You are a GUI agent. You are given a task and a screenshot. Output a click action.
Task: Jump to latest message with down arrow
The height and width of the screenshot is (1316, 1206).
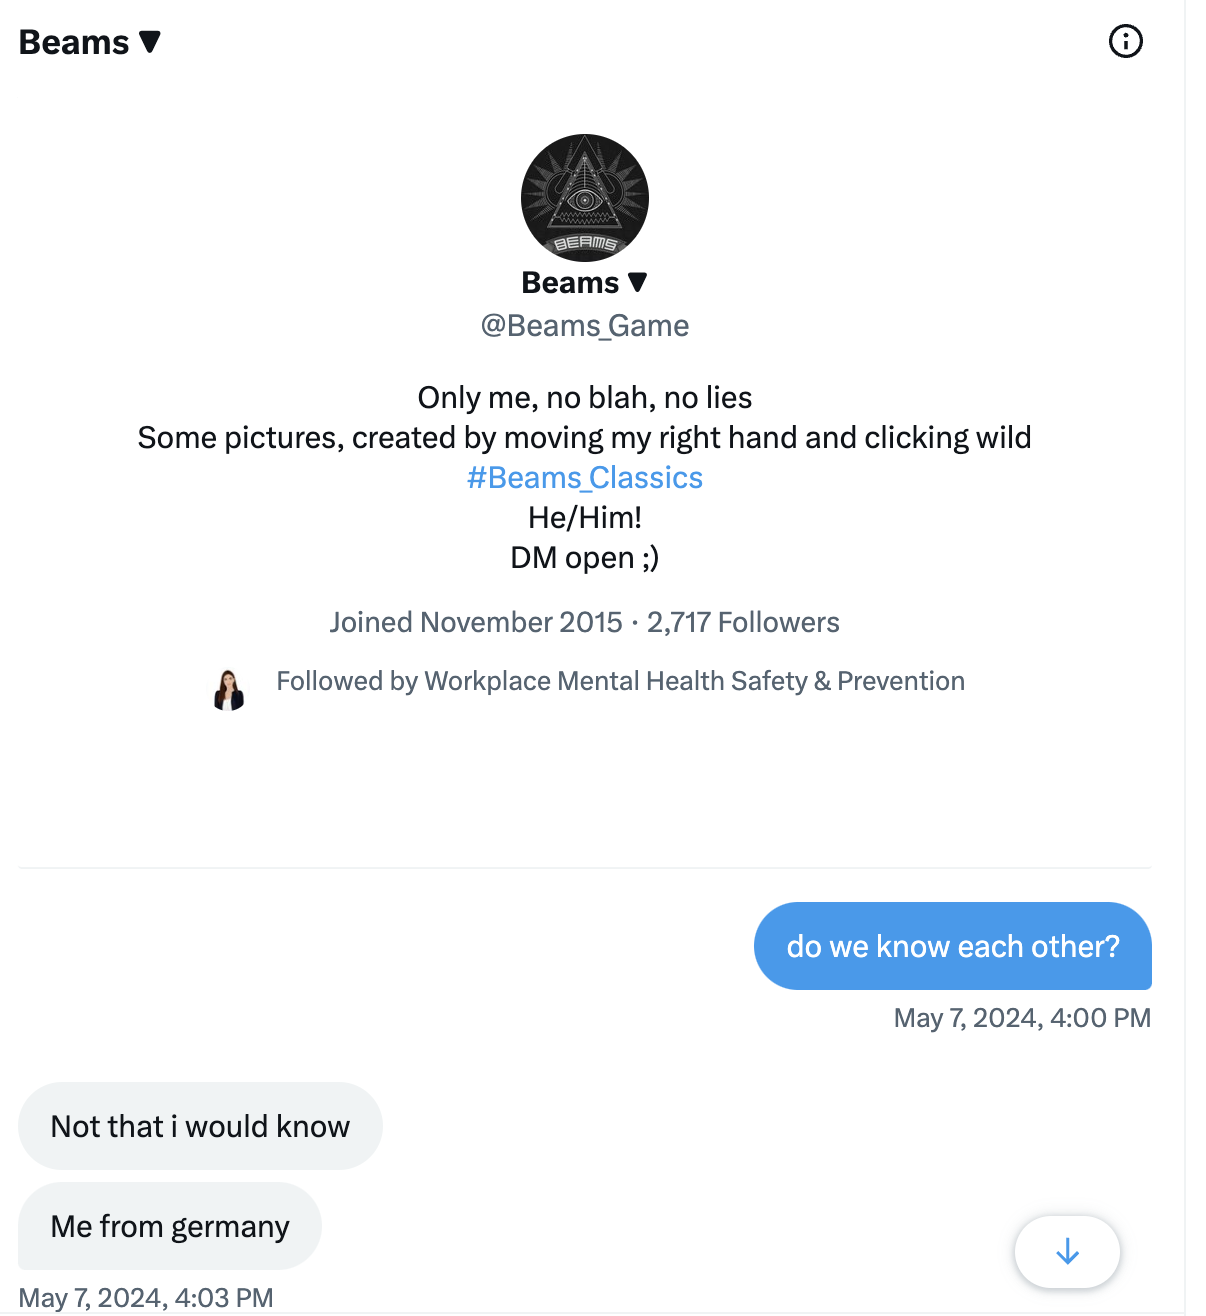(x=1067, y=1251)
